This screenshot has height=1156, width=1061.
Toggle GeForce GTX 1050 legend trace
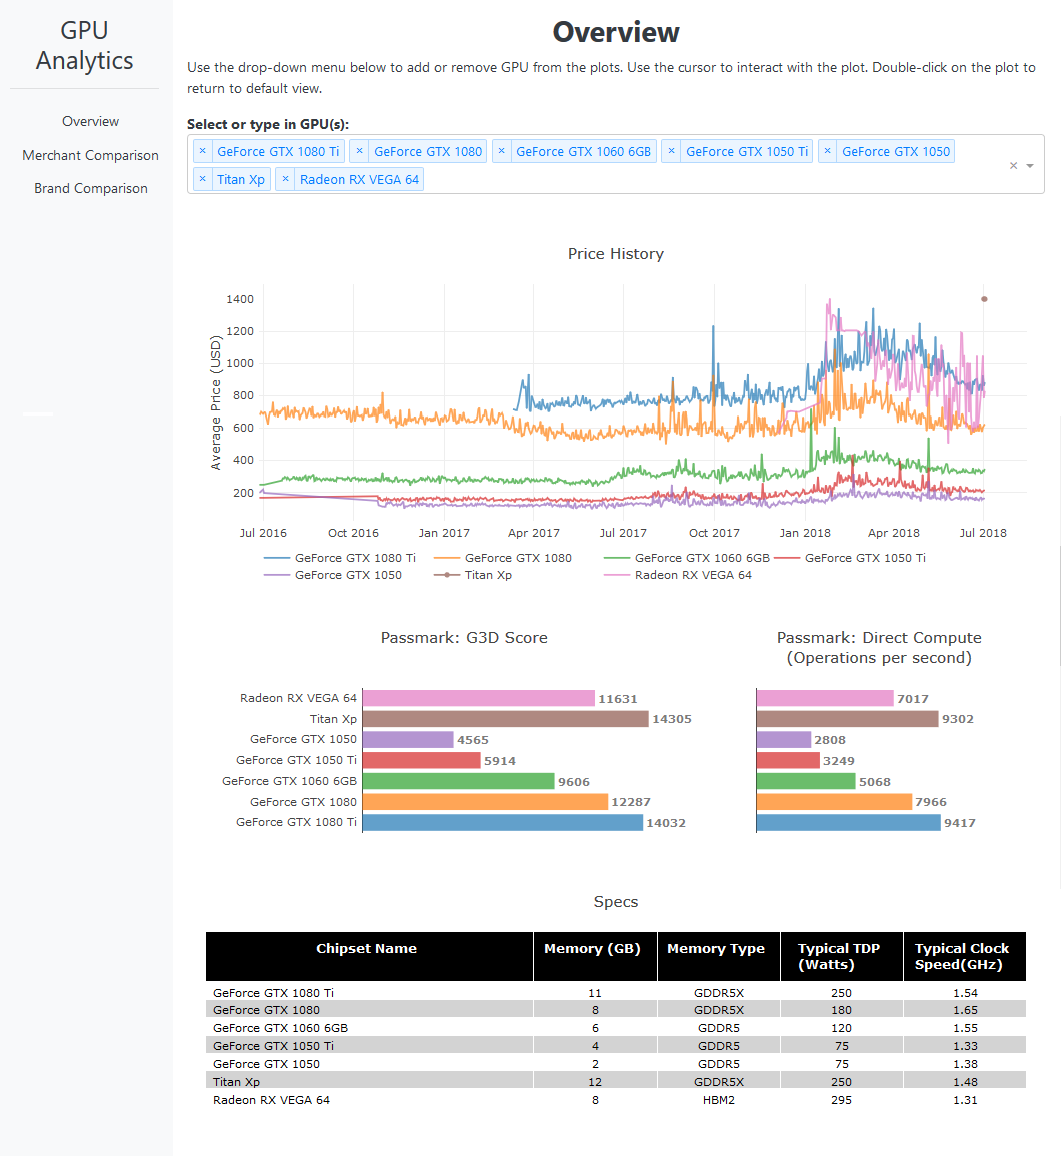coord(333,575)
